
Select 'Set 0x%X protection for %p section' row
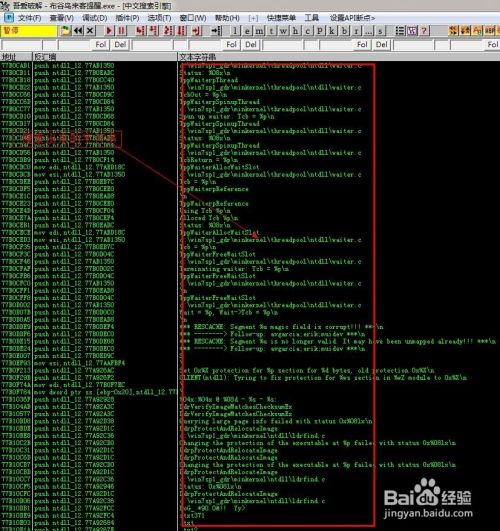pos(307,370)
